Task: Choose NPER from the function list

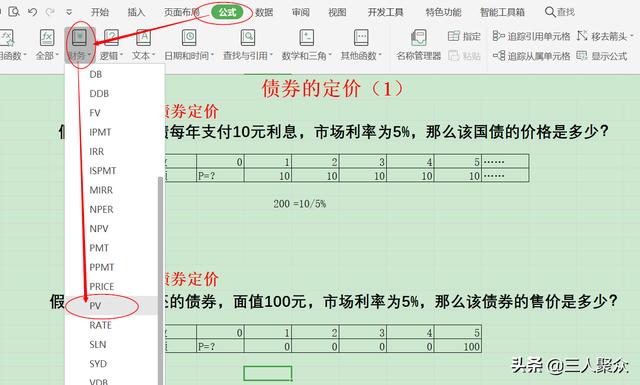Action: pos(111,209)
